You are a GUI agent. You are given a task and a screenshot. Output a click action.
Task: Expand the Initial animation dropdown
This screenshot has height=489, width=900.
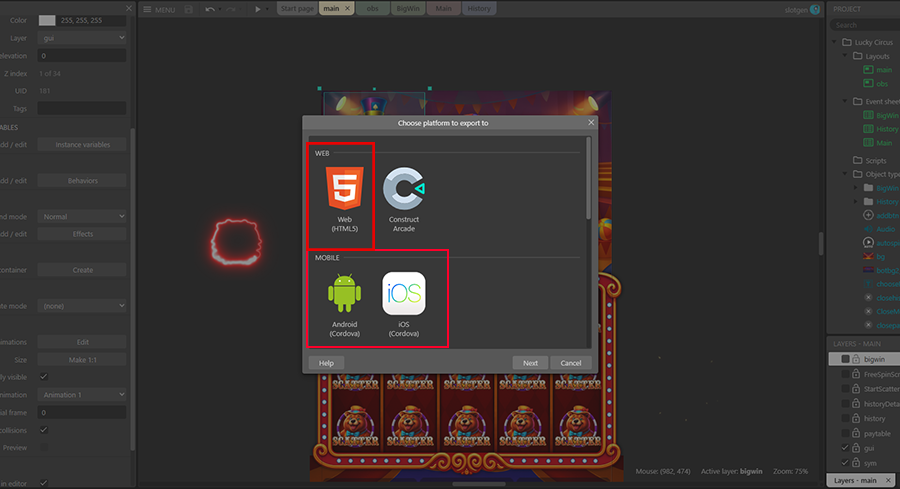tap(82, 394)
